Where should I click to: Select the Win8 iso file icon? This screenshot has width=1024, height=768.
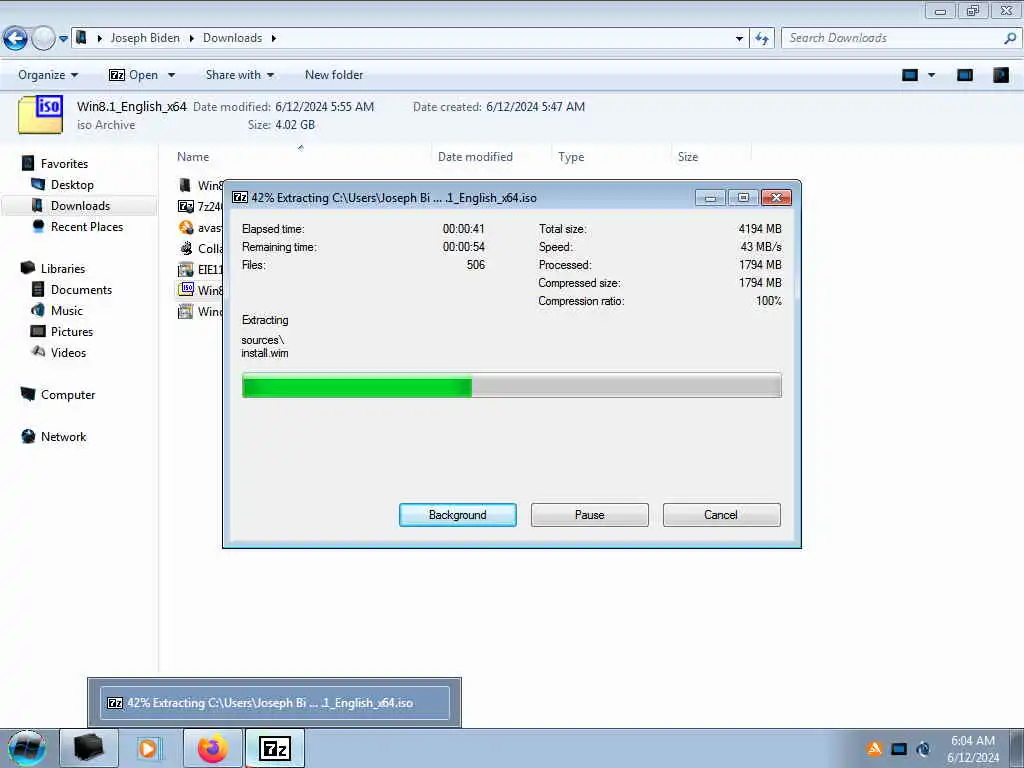(186, 289)
